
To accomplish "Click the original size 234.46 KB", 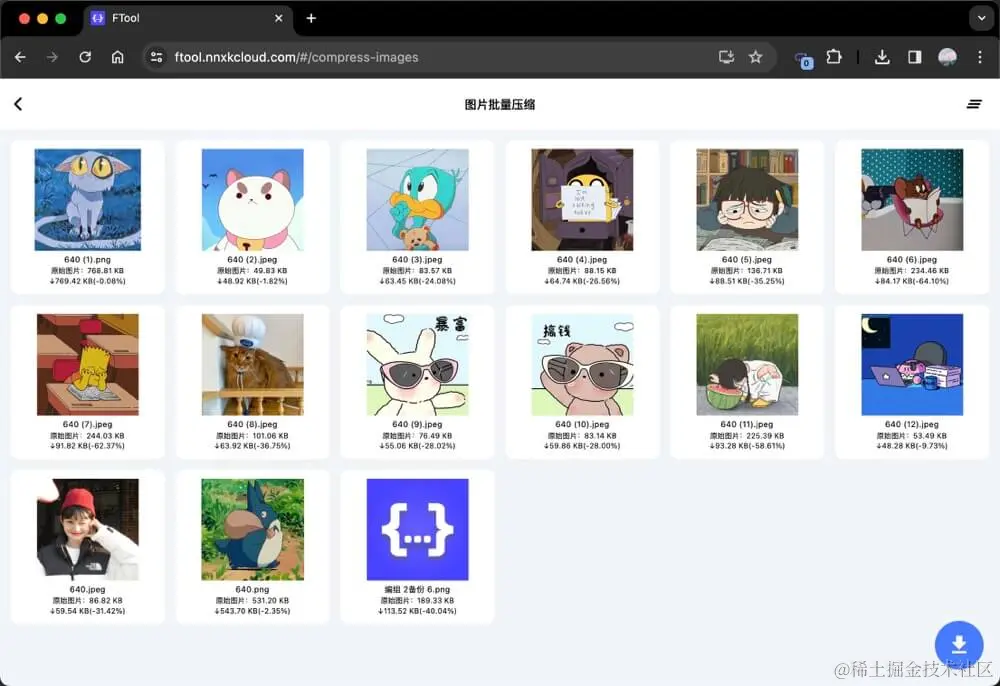I will click(930, 271).
